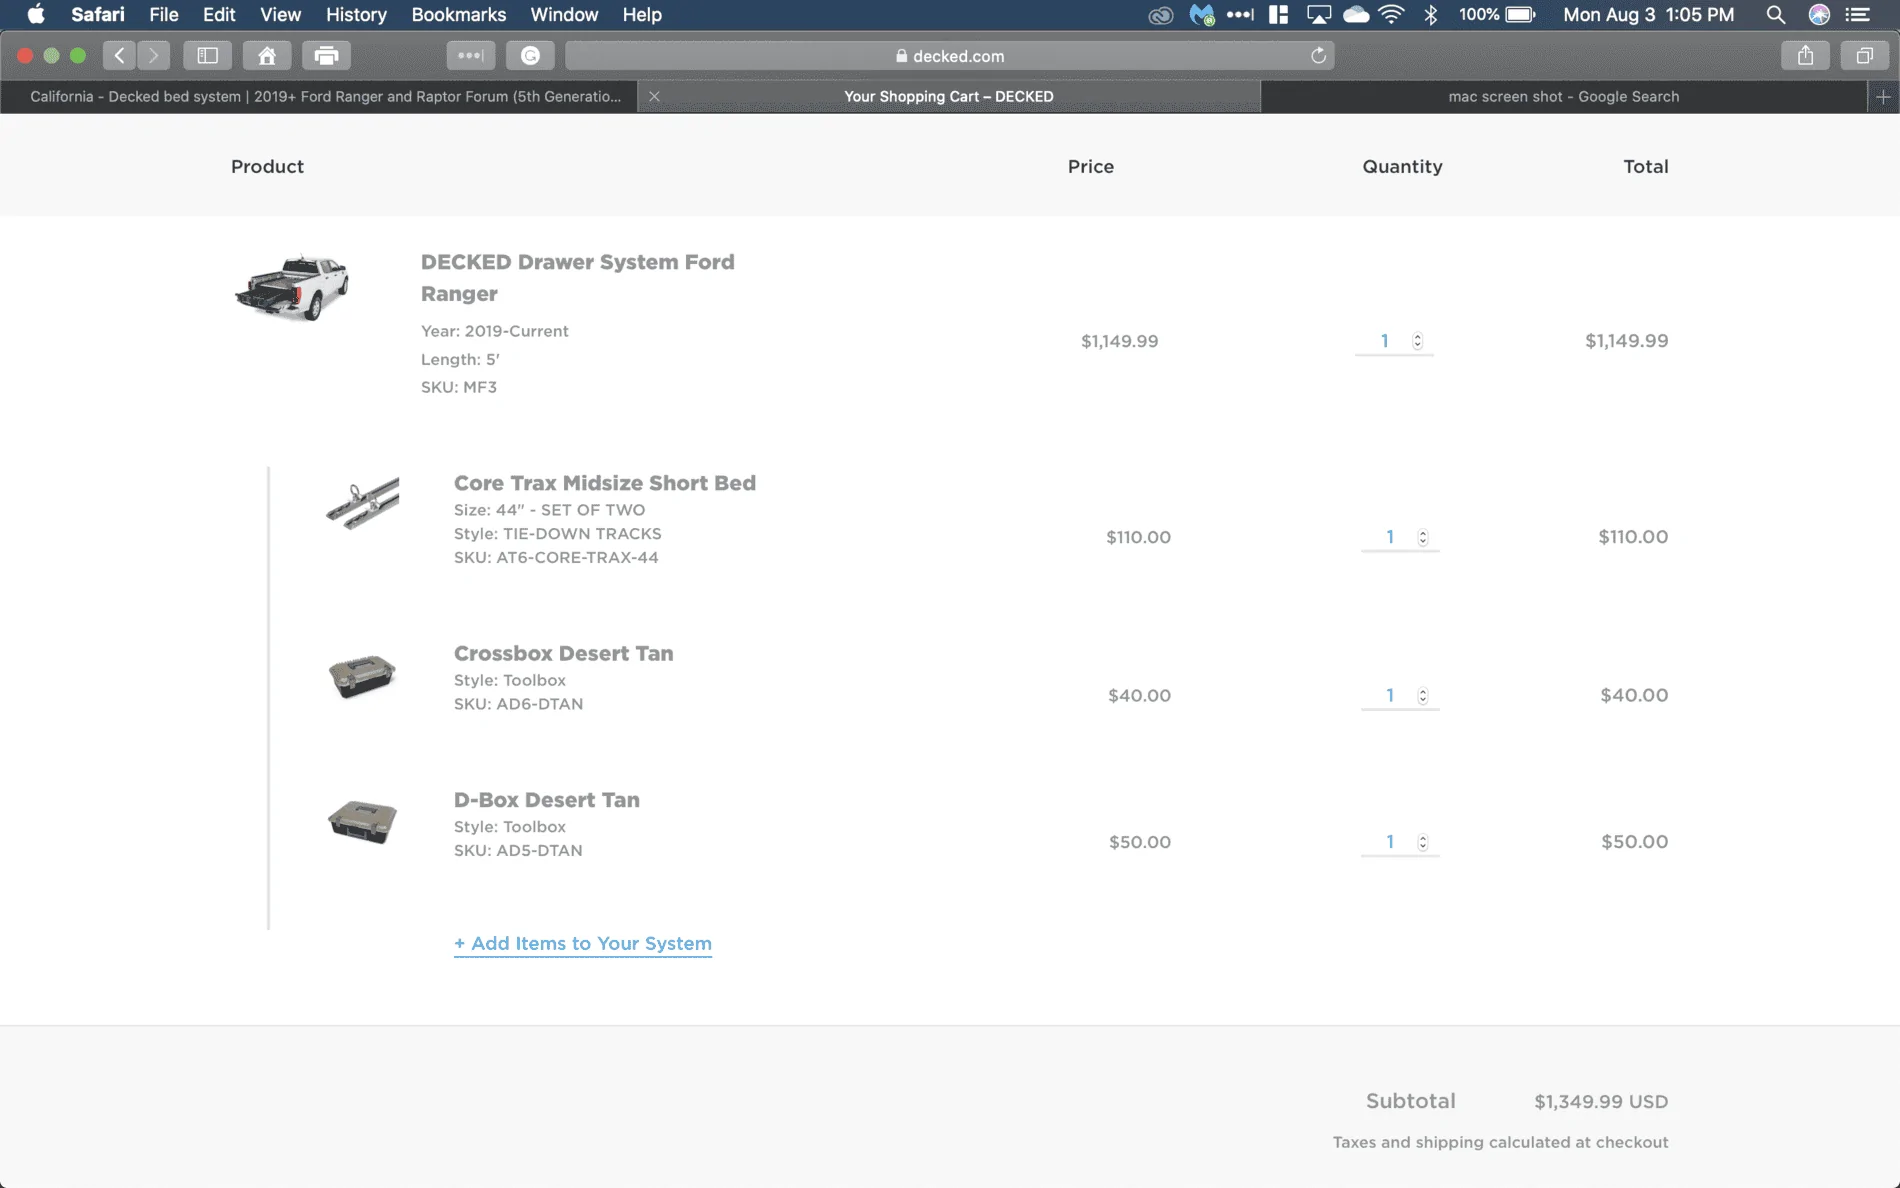This screenshot has height=1188, width=1900.
Task: Open the Crossbox Desert Tan product
Action: pyautogui.click(x=563, y=653)
